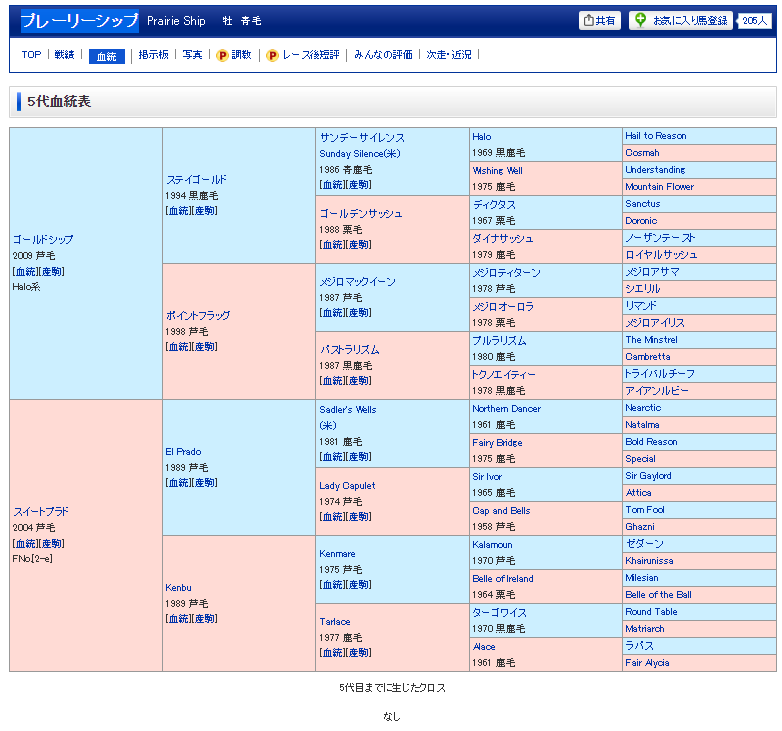
Task: Click 産駒 link under Kenbu
Action: [x=203, y=619]
